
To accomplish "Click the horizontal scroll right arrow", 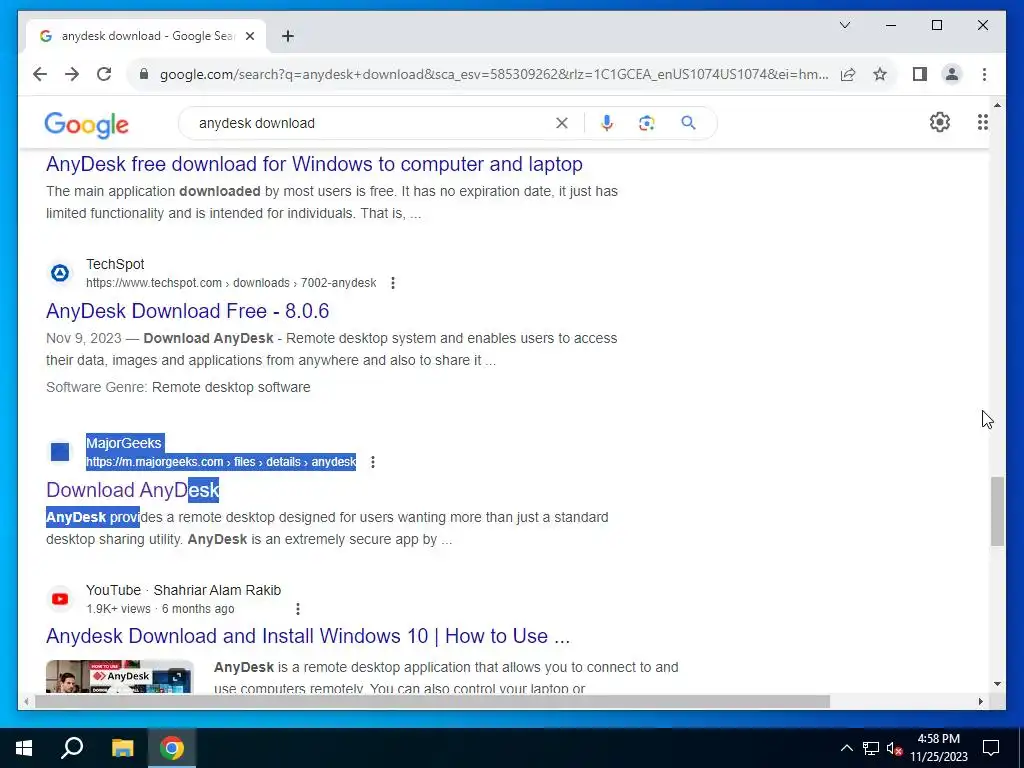I will (x=980, y=702).
